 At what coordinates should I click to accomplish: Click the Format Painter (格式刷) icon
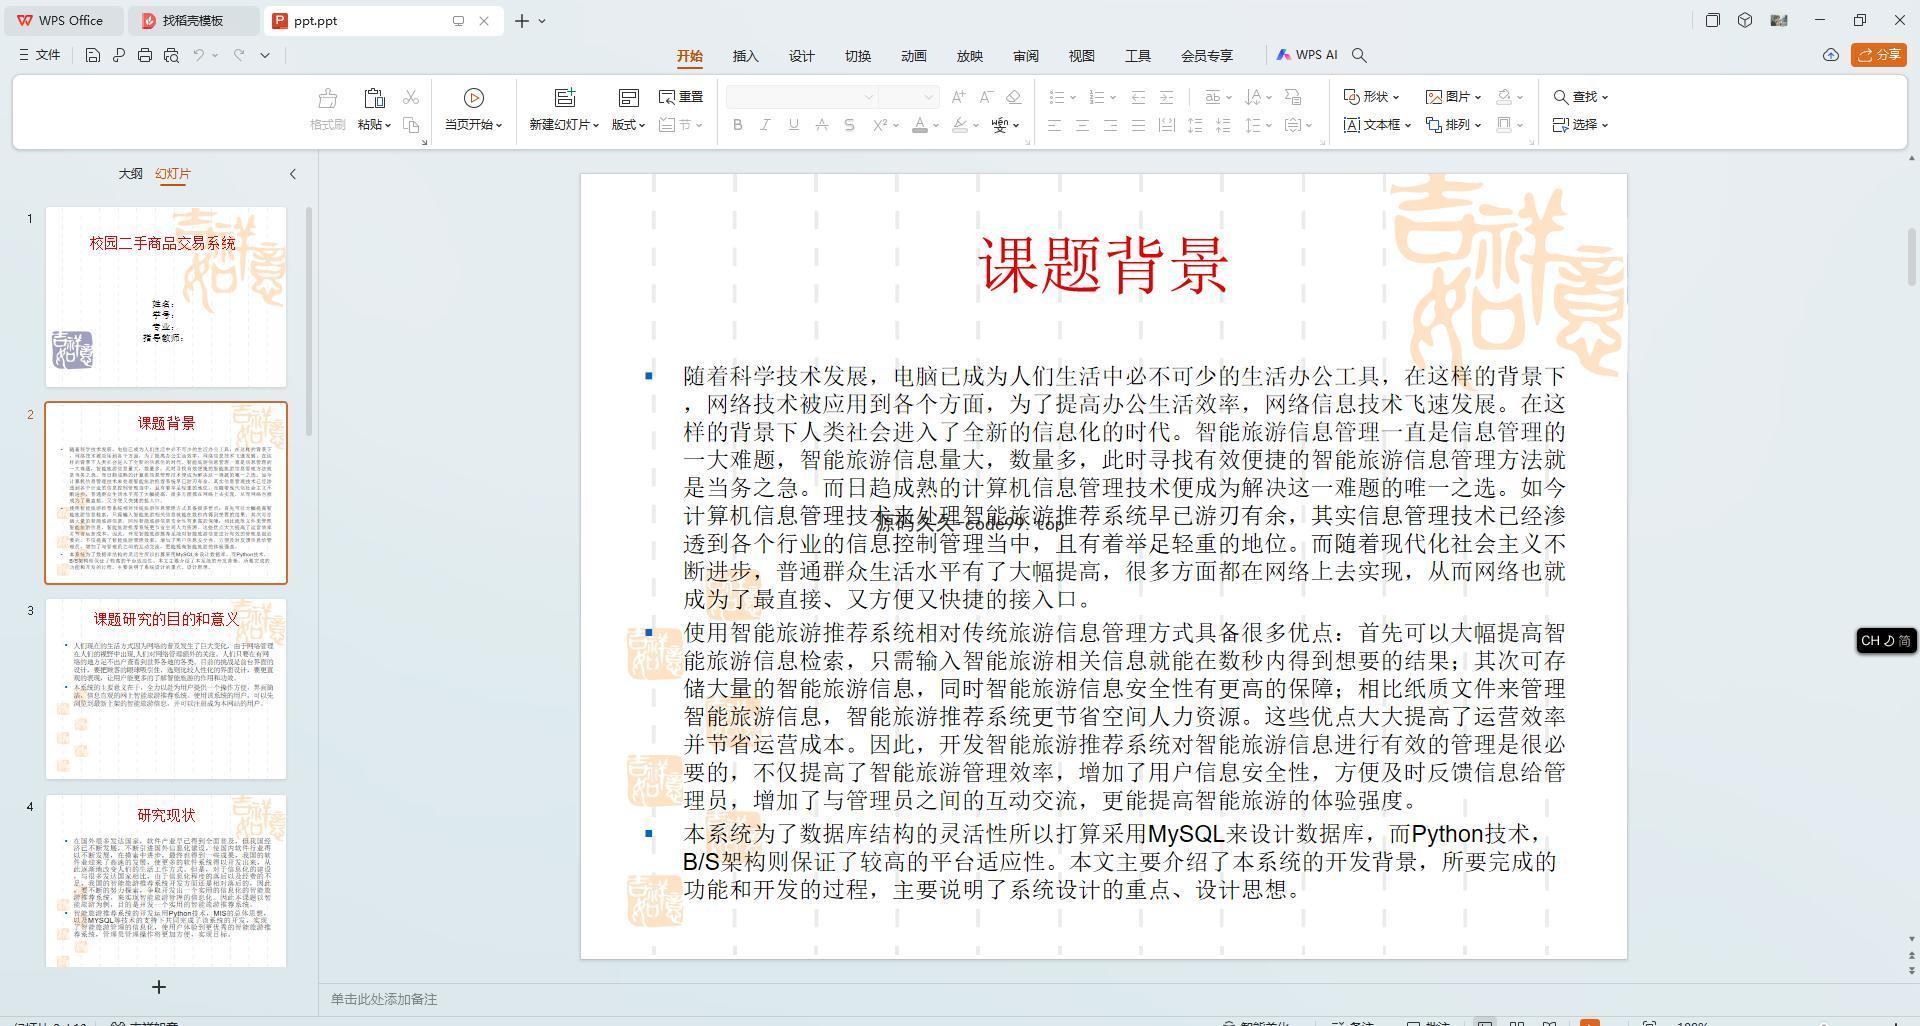[x=327, y=98]
